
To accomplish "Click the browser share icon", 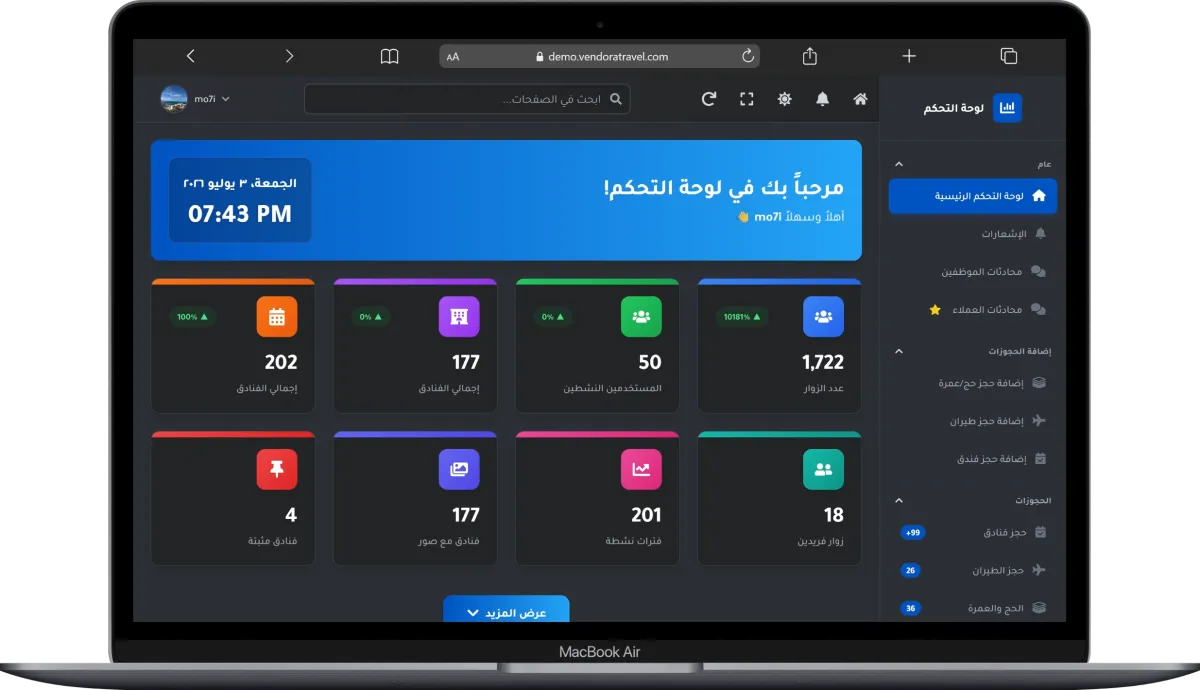I will [x=810, y=56].
